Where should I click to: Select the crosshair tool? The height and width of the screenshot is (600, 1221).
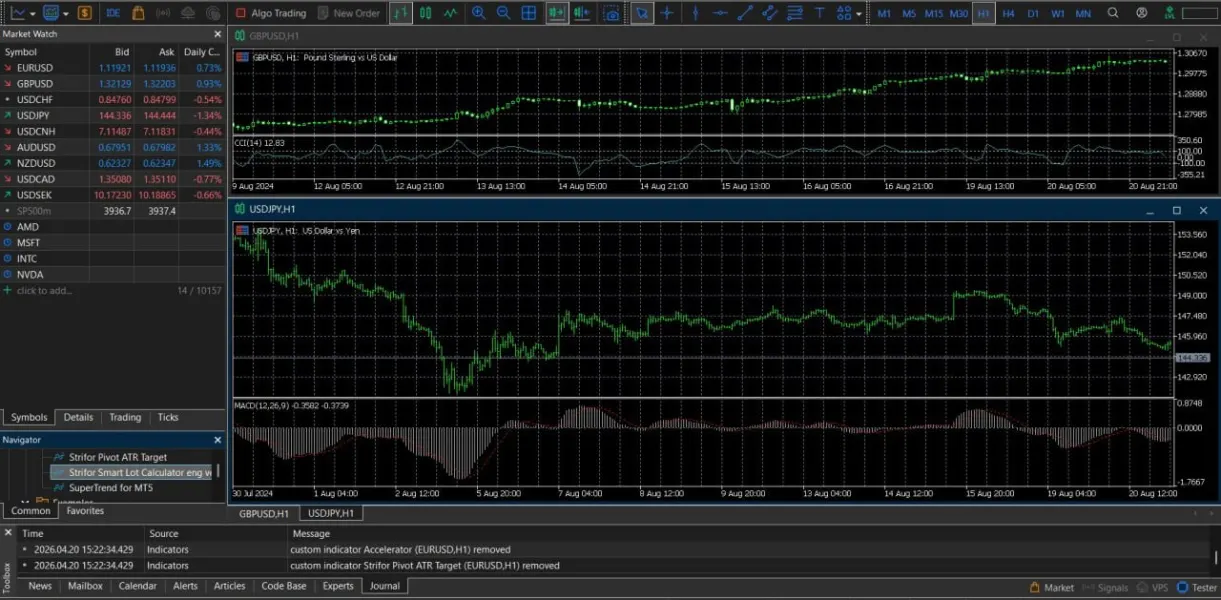point(667,13)
